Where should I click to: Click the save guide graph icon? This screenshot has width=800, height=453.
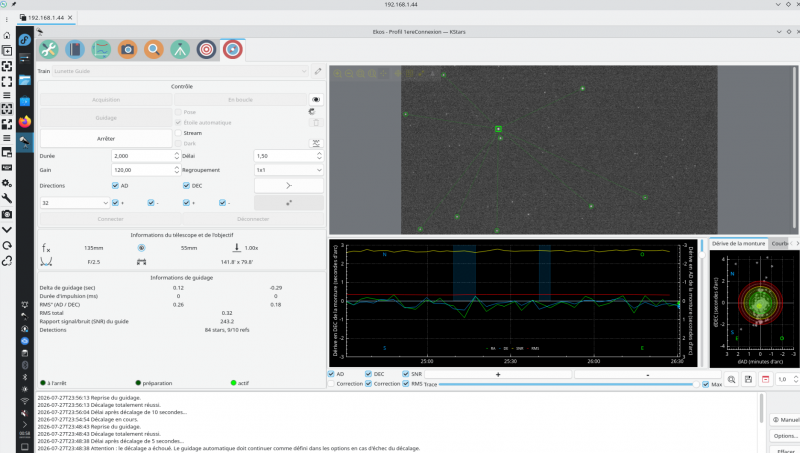coord(748,379)
